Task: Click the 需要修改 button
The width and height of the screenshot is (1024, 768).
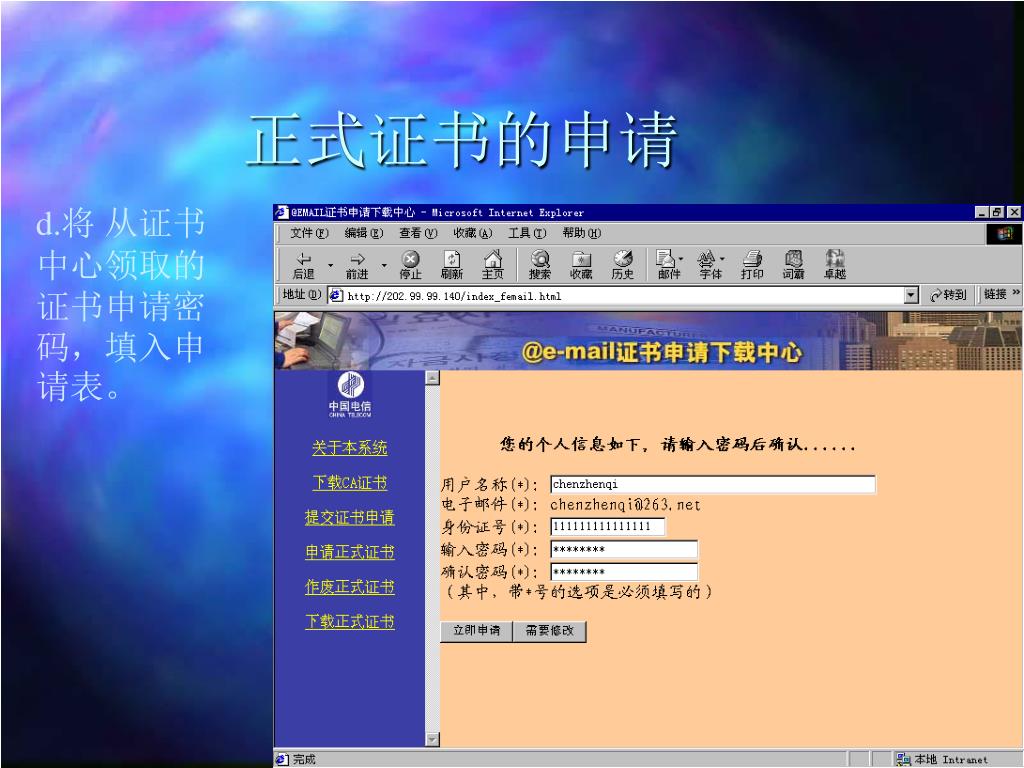Action: pyautogui.click(x=550, y=631)
